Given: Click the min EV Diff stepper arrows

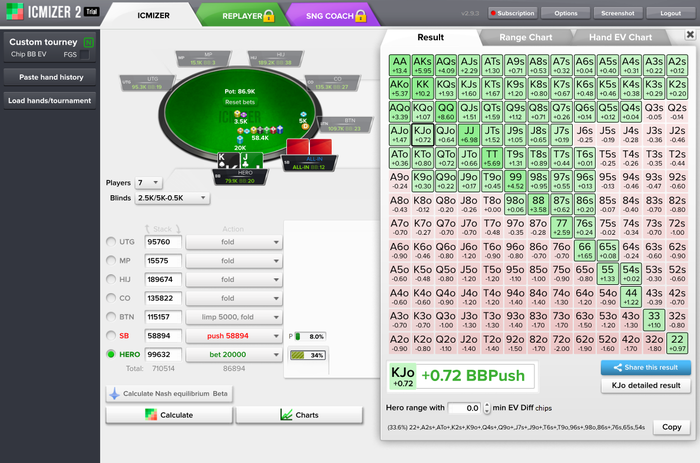Looking at the screenshot, I should coord(487,408).
